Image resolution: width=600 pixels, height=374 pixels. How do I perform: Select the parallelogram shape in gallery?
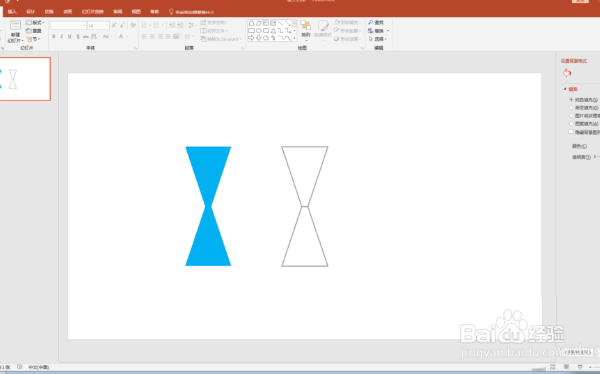point(259,23)
